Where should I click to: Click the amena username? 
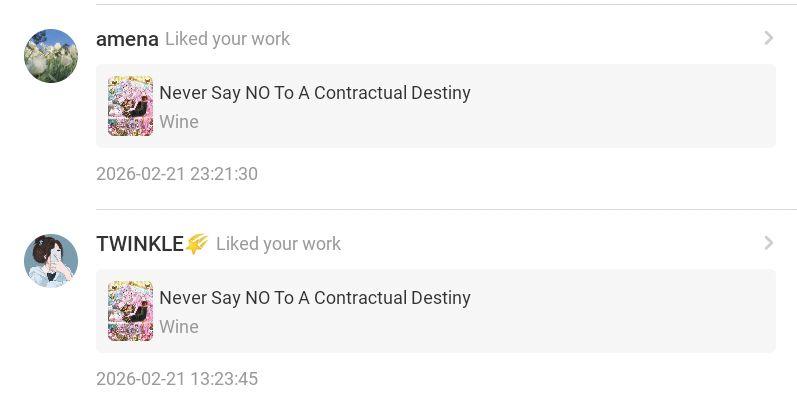tap(127, 39)
